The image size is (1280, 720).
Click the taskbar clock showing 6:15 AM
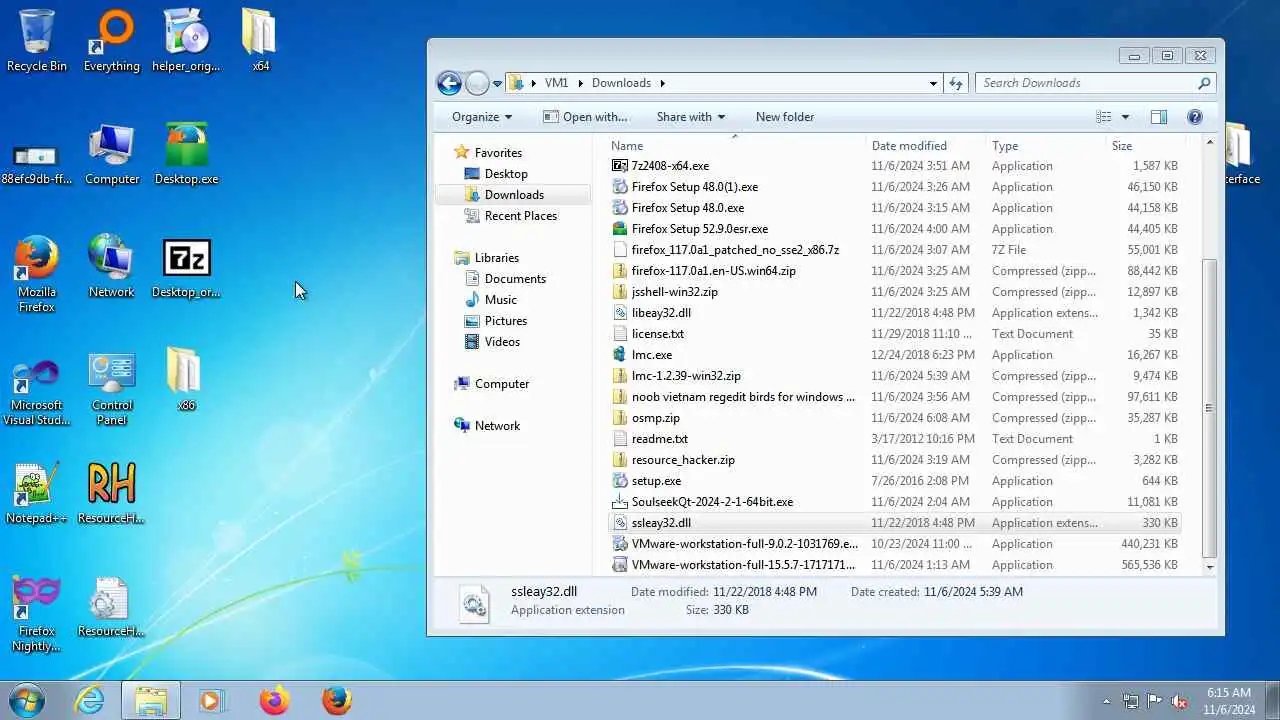[1229, 700]
